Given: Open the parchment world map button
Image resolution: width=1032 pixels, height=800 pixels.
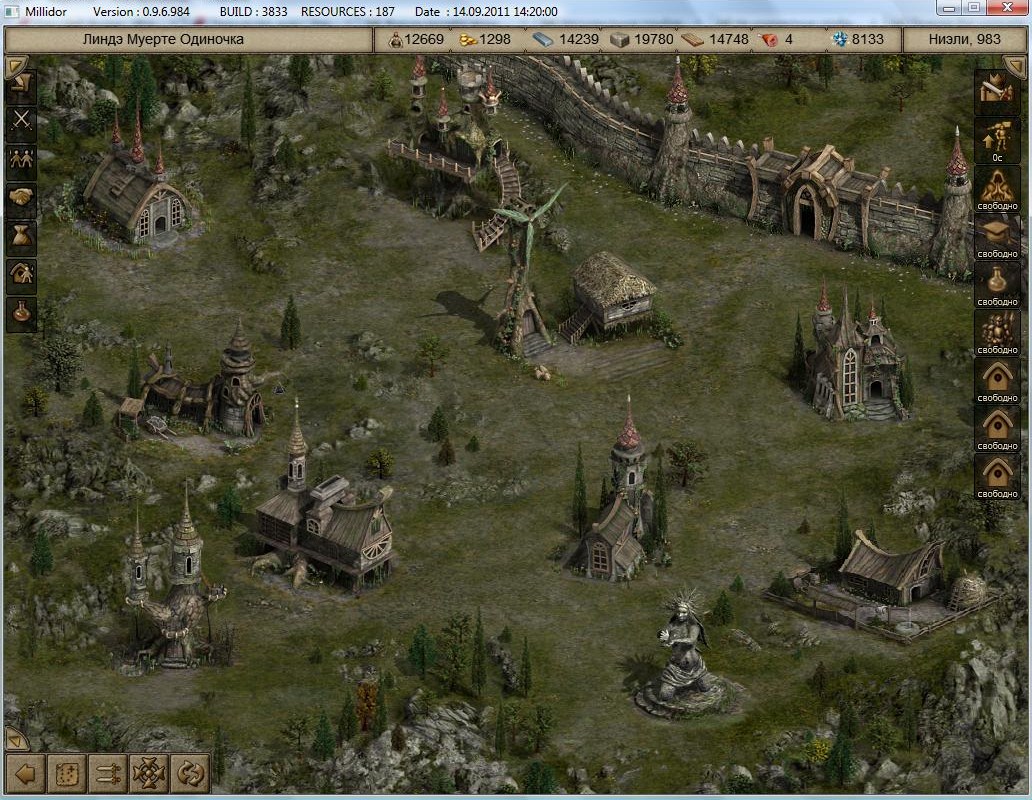Looking at the screenshot, I should pos(67,773).
